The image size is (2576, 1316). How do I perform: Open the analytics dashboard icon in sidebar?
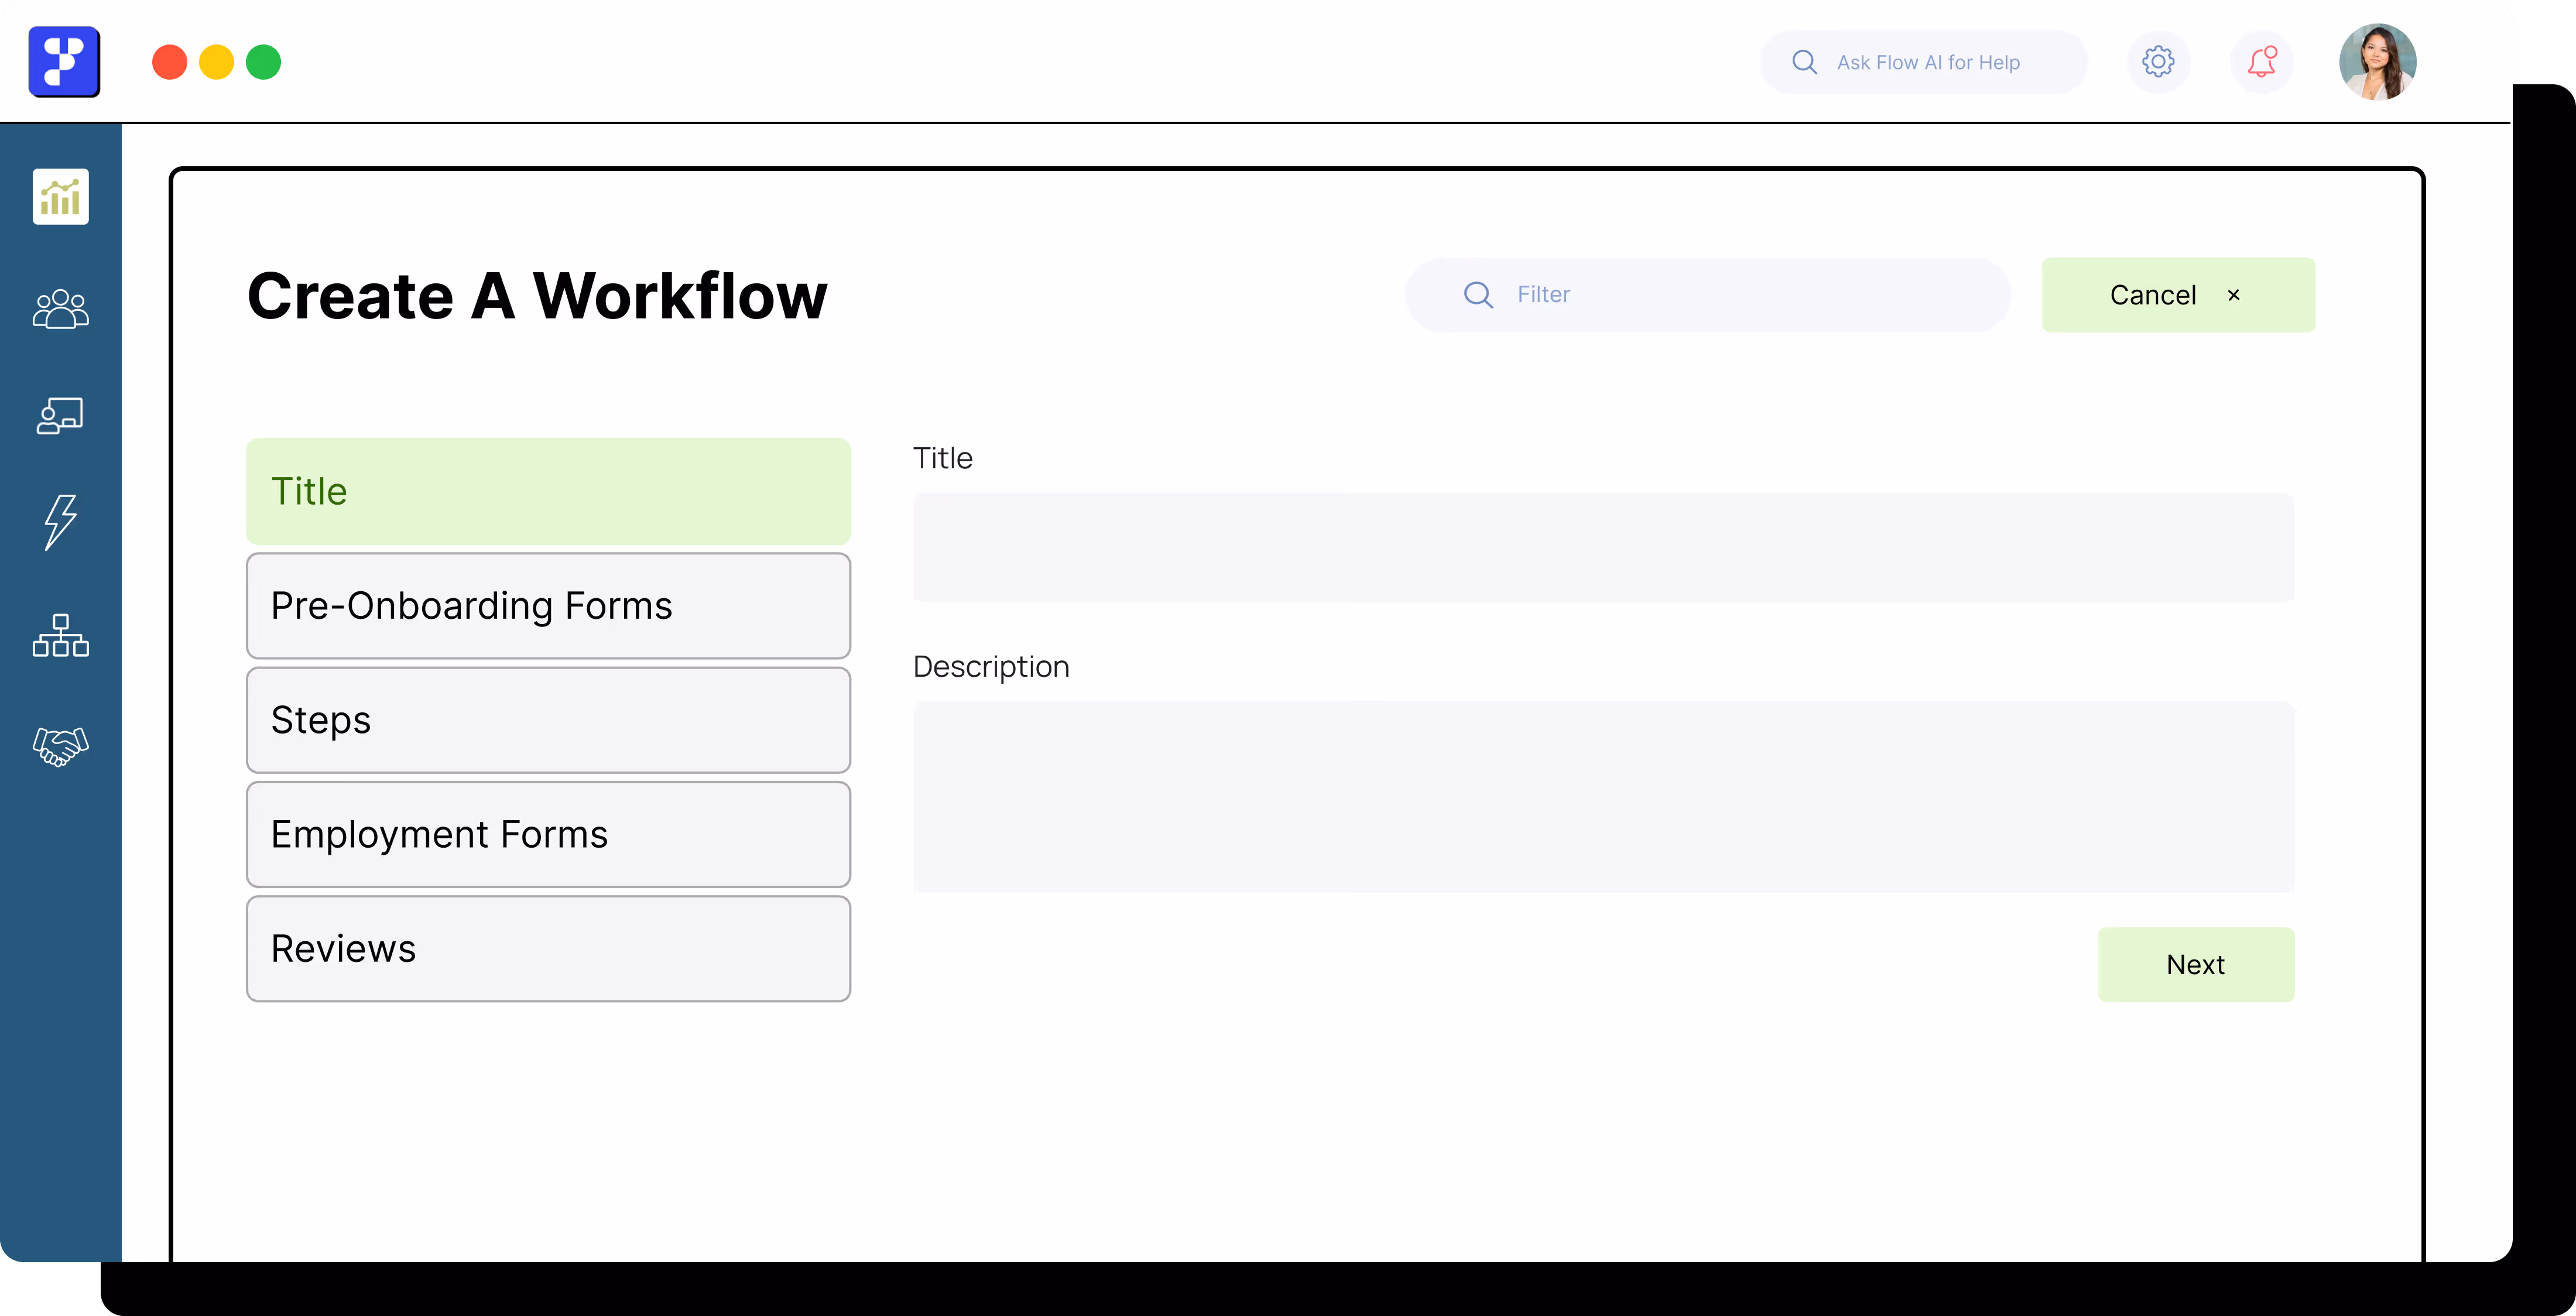60,197
